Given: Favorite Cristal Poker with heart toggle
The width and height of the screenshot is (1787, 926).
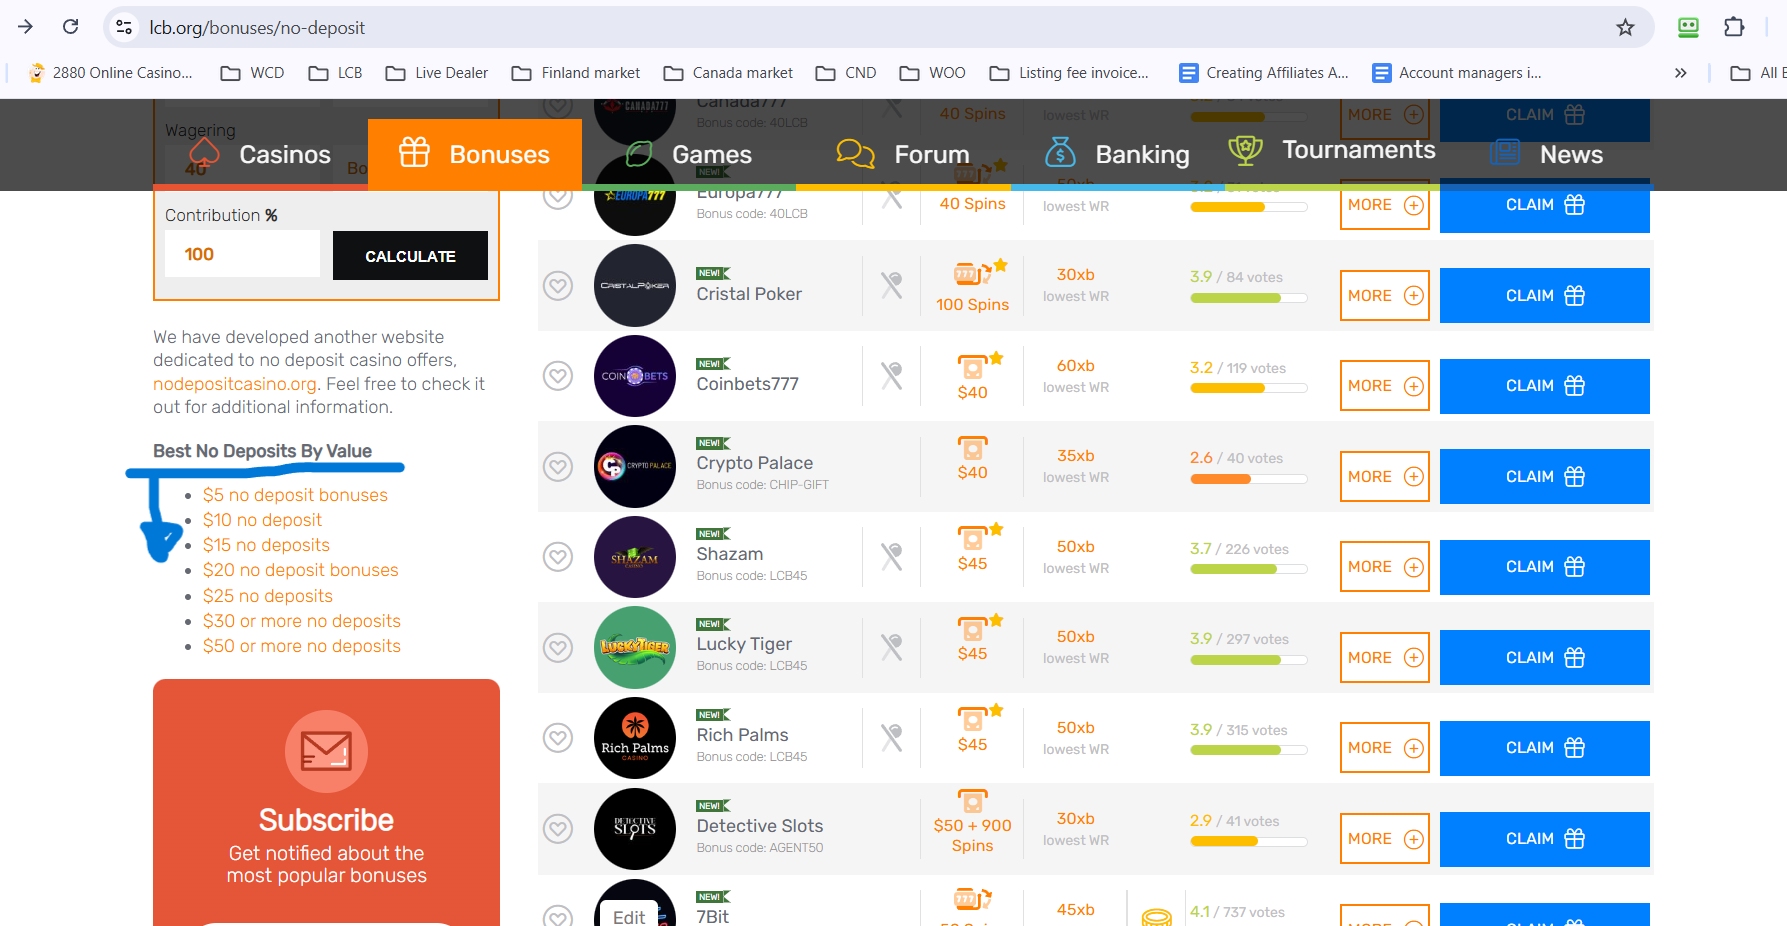Looking at the screenshot, I should (558, 286).
